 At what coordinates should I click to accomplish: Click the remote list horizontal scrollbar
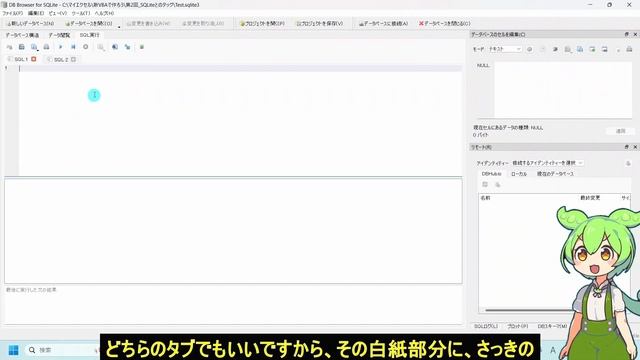[x=529, y=310]
